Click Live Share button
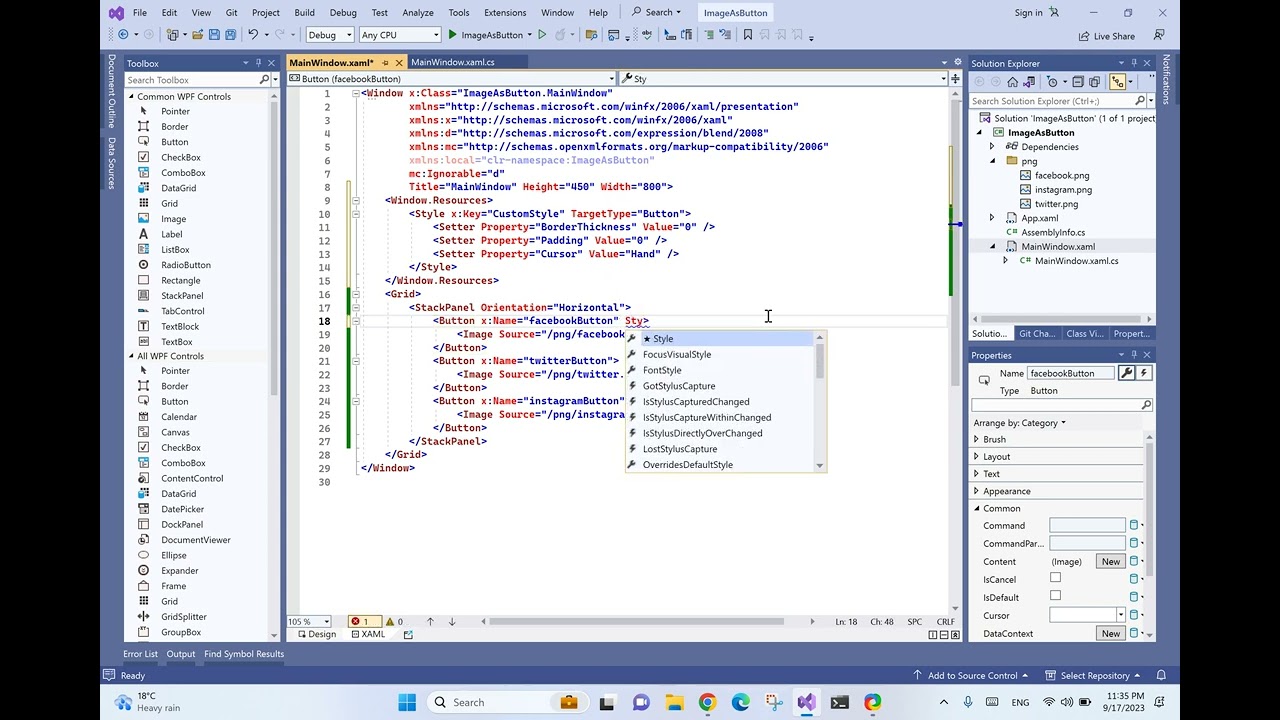The image size is (1280, 720). (x=1107, y=36)
